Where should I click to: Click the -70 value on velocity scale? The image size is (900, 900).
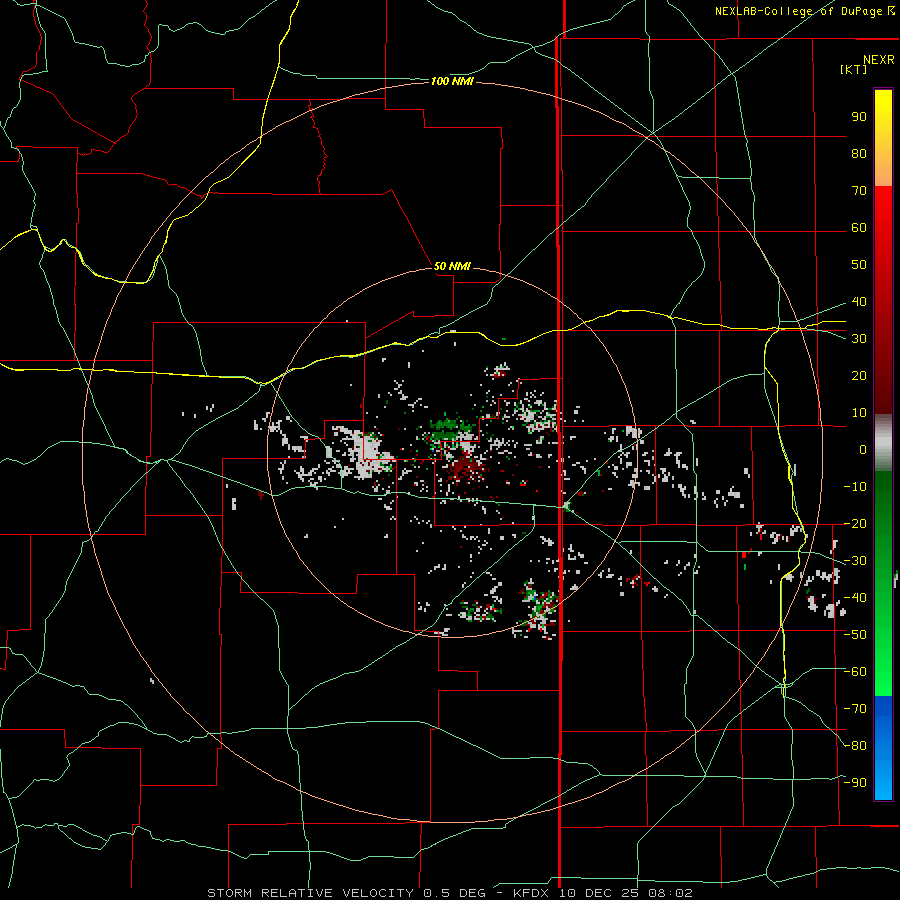pyautogui.click(x=855, y=709)
